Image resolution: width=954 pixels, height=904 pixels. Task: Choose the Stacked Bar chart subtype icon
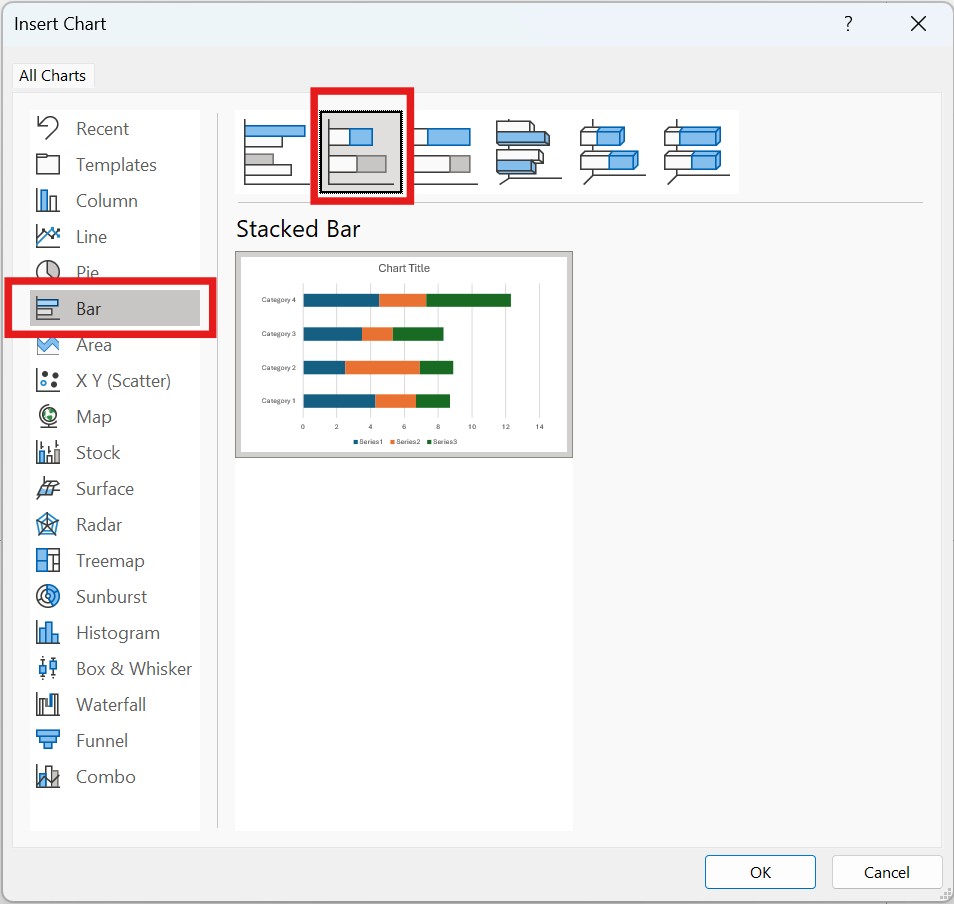coord(361,152)
